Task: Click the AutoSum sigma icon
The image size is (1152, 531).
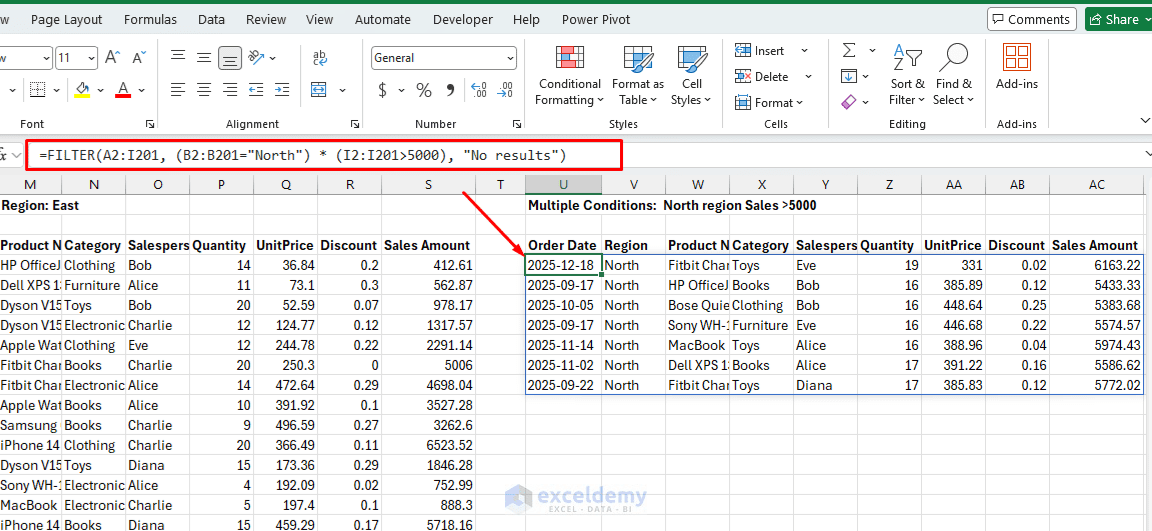Action: coord(849,50)
